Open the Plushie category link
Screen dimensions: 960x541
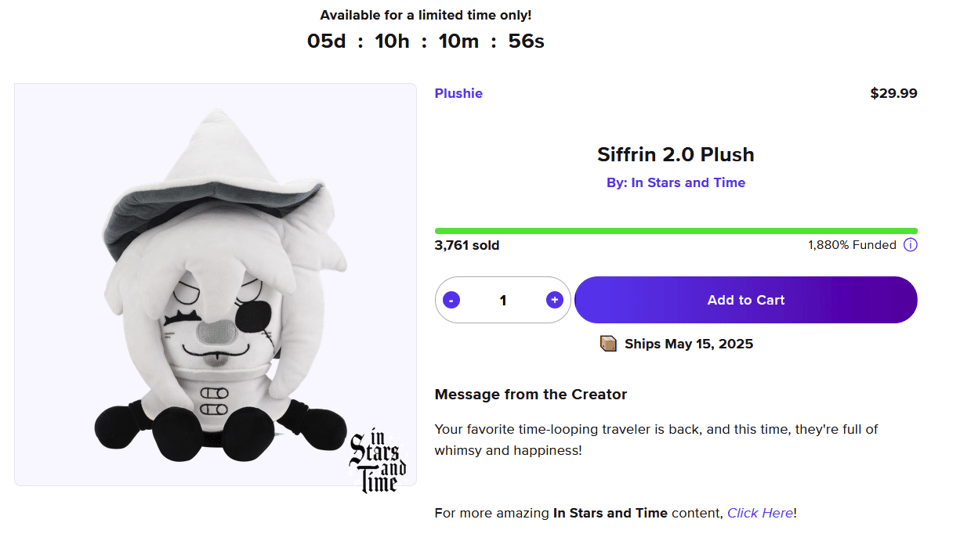click(458, 93)
